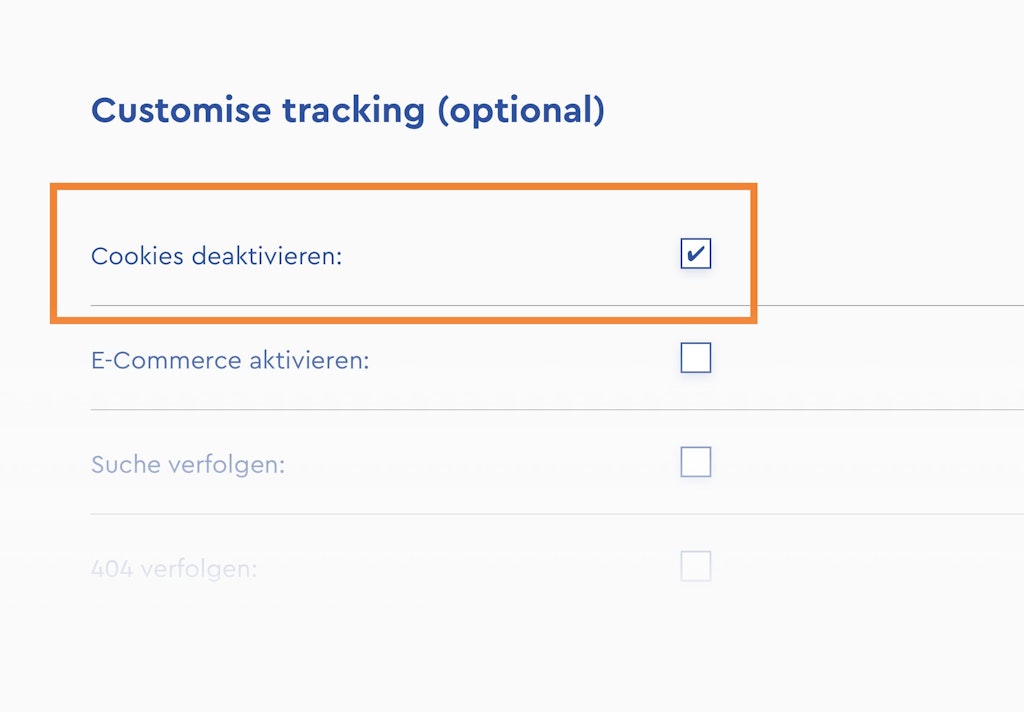Uncheck the Cookies deaktivieren checkbox

click(695, 254)
